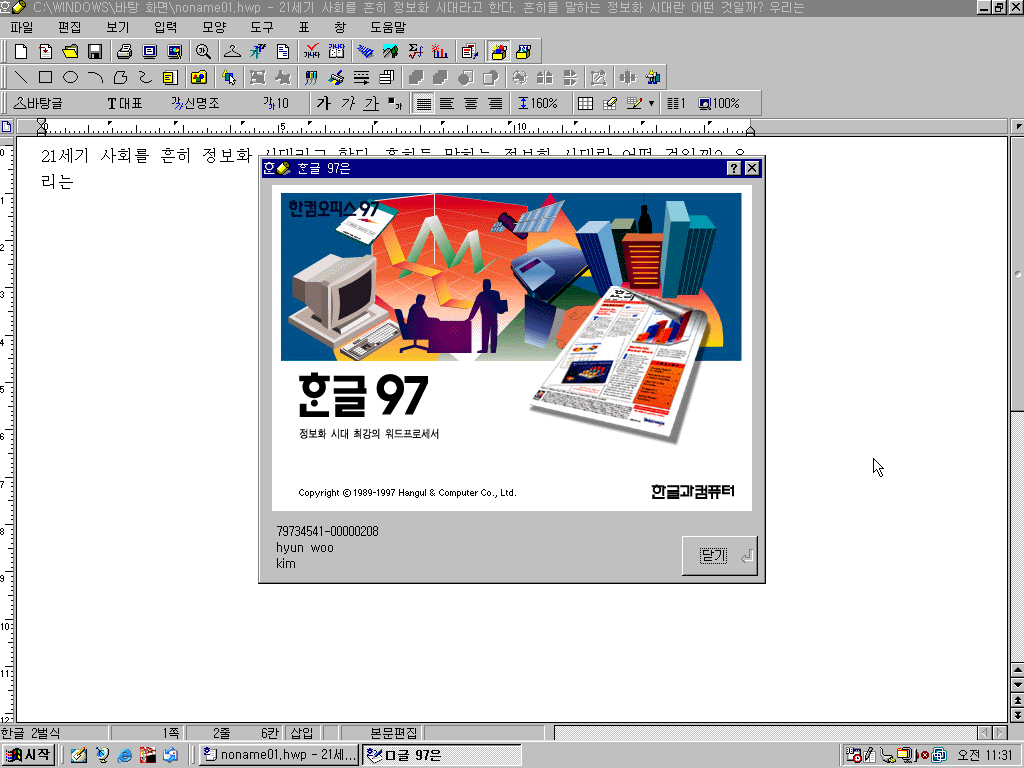The image size is (1024, 768).
Task: Open the 입력 menu
Action: coord(166,27)
